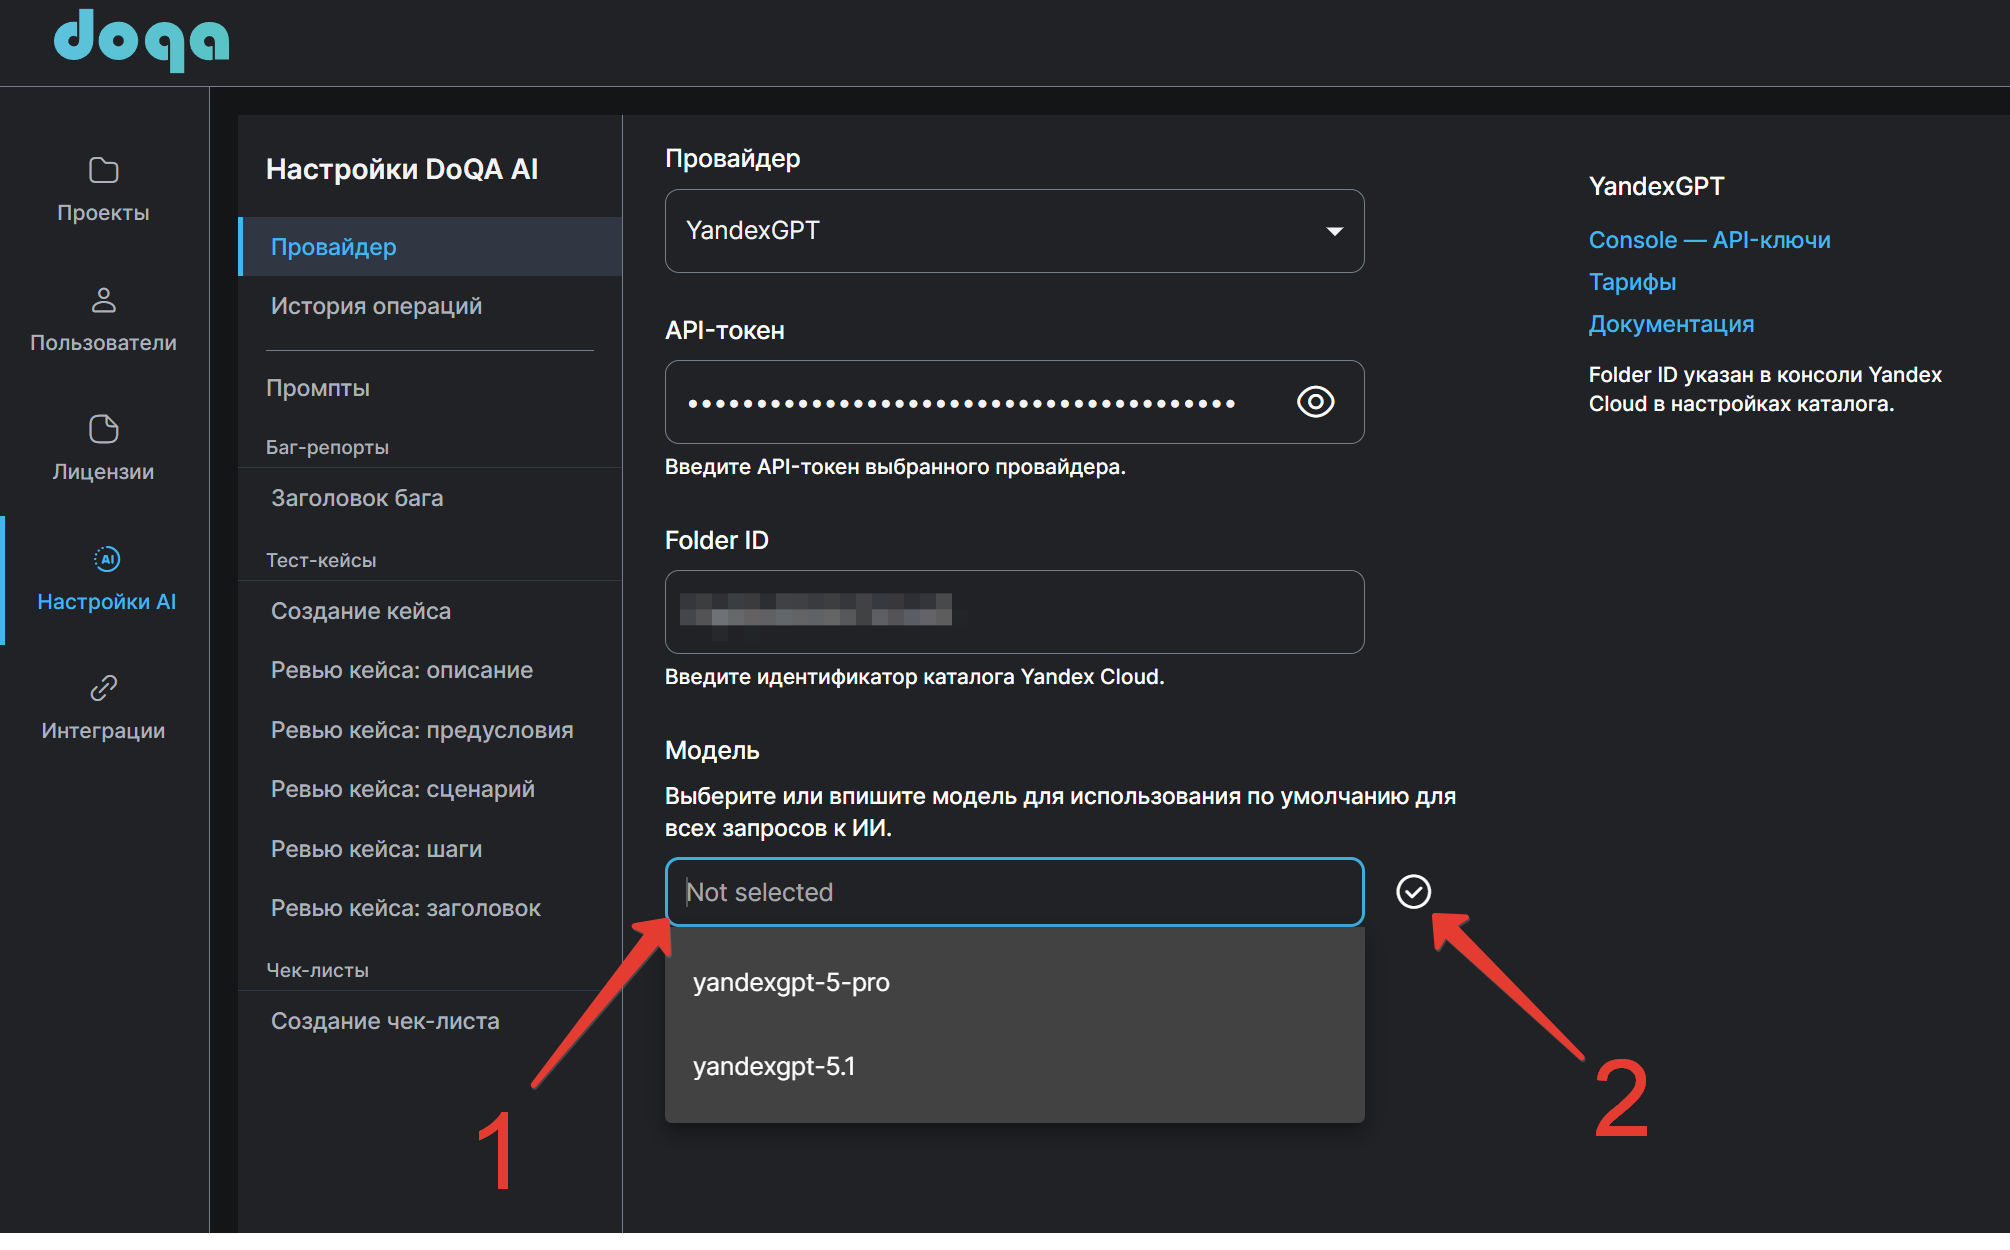
Task: Focus the Модель 'Not selected' input
Action: pos(1014,892)
